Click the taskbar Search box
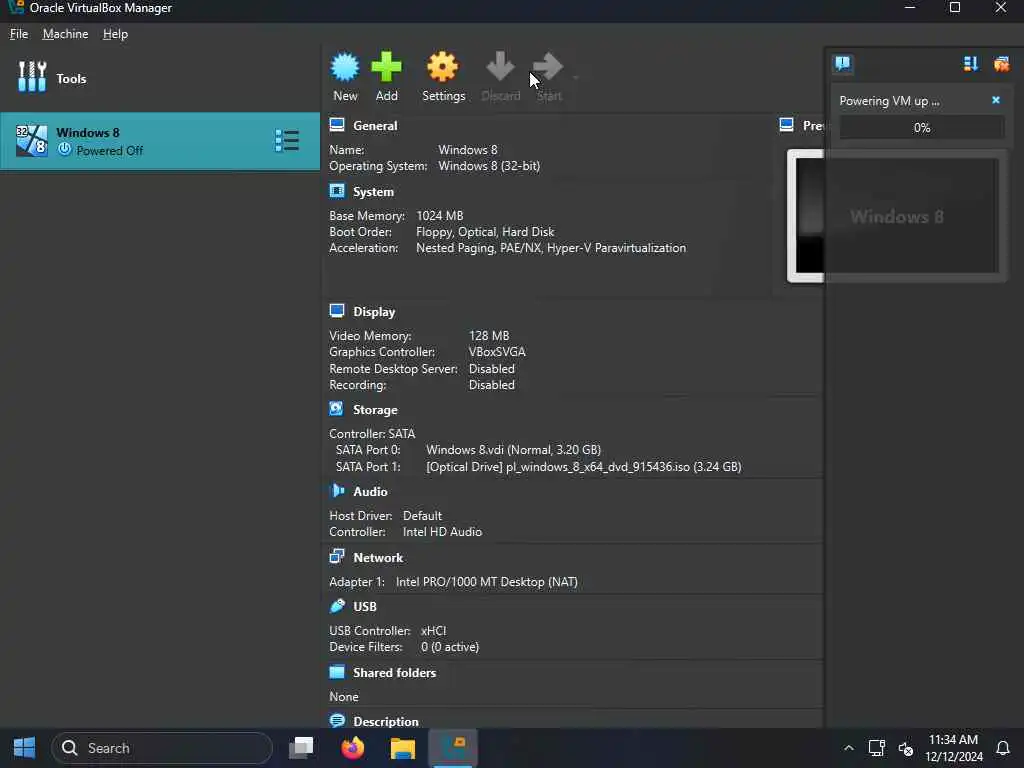Screen dimensions: 1024x768 pyautogui.click(x=161, y=748)
